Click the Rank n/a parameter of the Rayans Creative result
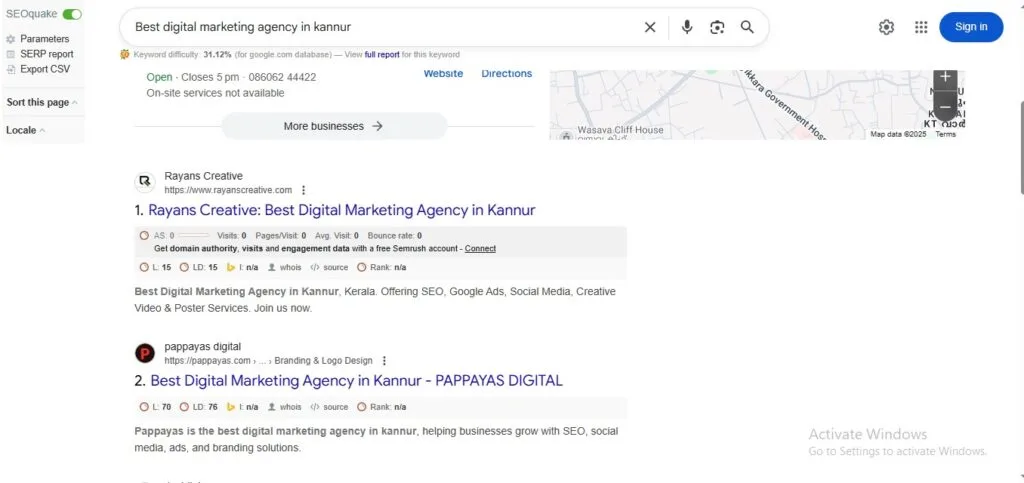 coord(382,268)
